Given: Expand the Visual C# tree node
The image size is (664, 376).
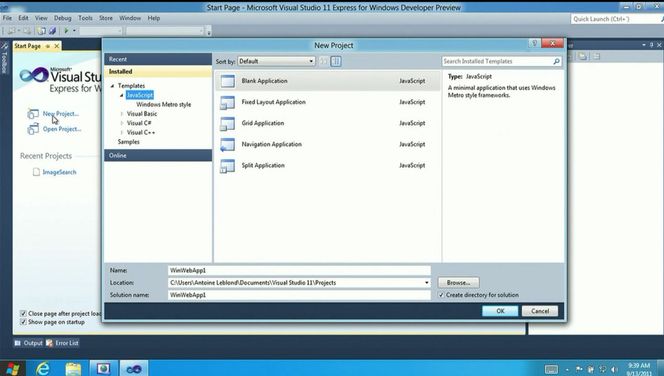Looking at the screenshot, I should pyautogui.click(x=122, y=123).
